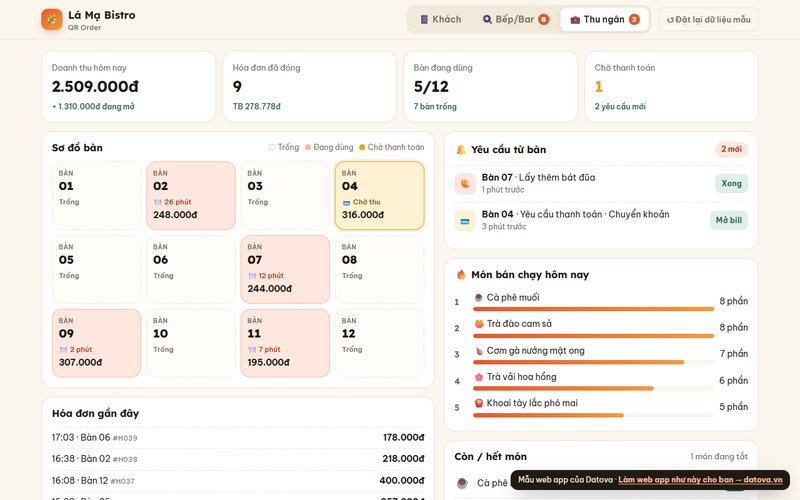The width and height of the screenshot is (800, 500).
Task: Click the Lá Mạ Bistro logo icon
Action: [x=52, y=19]
